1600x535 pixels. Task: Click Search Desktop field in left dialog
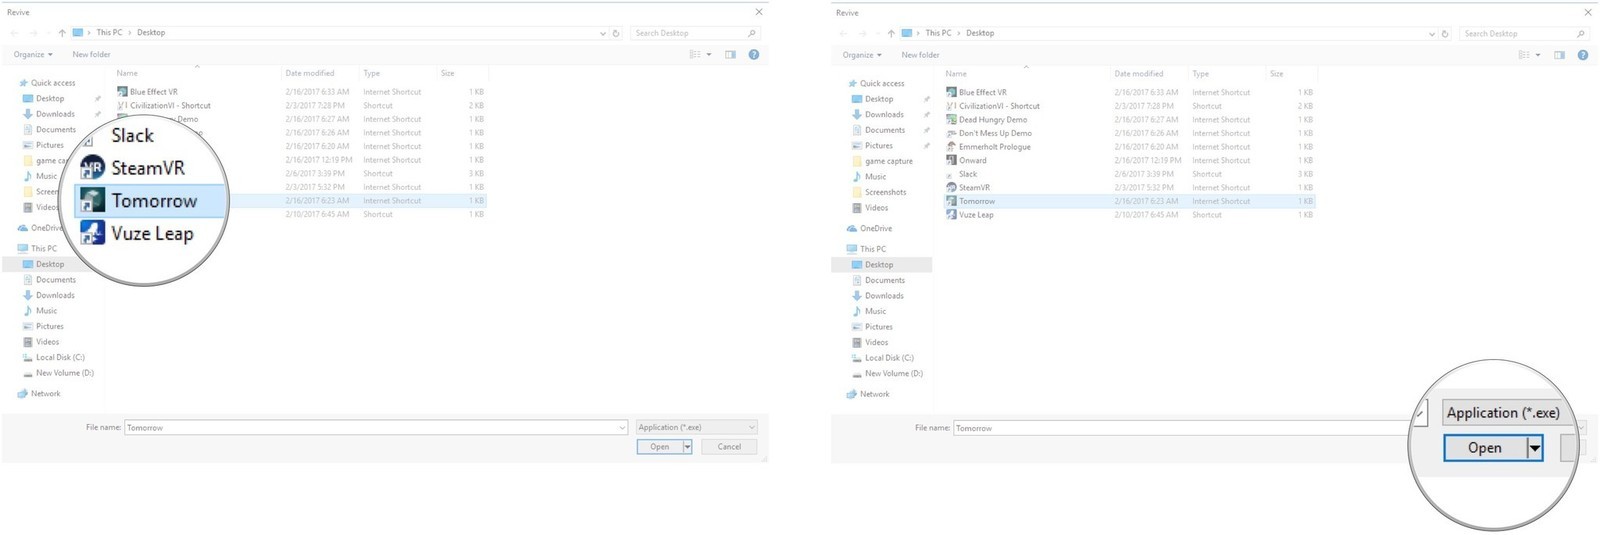click(x=690, y=33)
